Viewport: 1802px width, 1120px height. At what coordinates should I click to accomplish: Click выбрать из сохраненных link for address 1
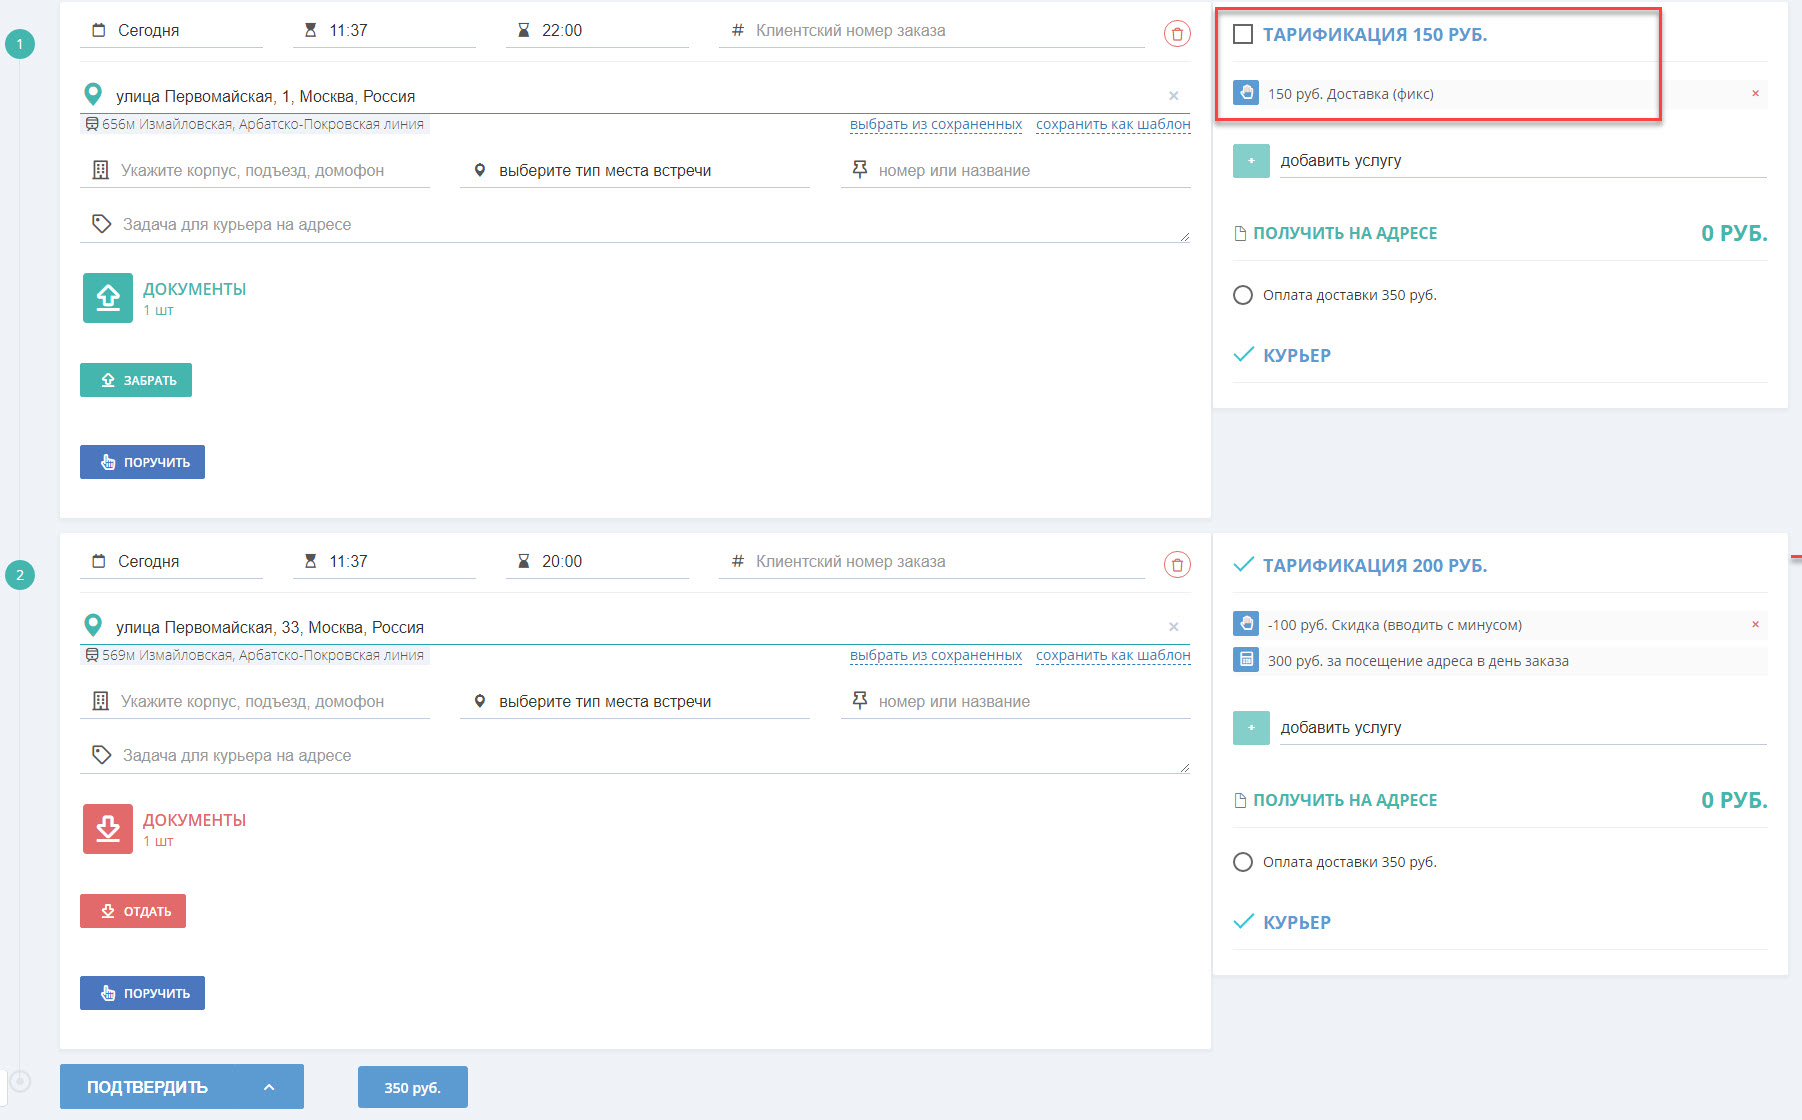coord(936,125)
